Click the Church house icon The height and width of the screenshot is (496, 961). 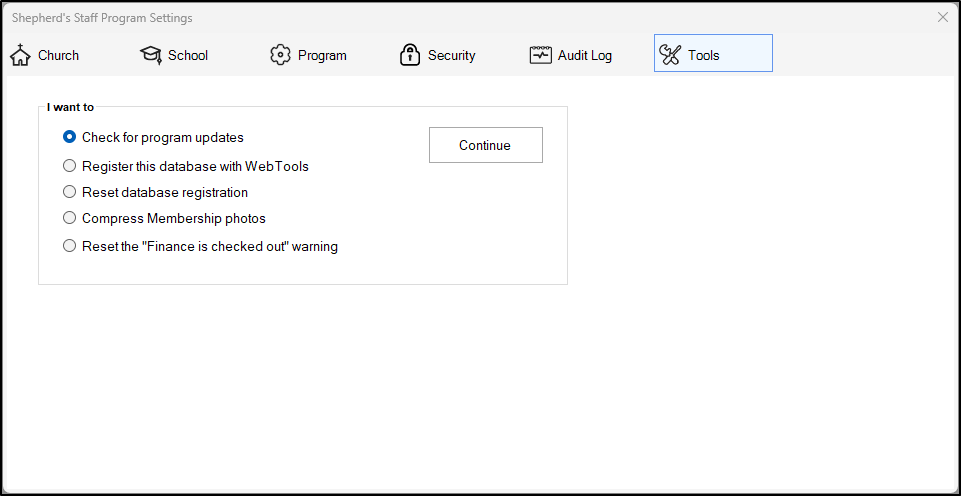(x=20, y=55)
